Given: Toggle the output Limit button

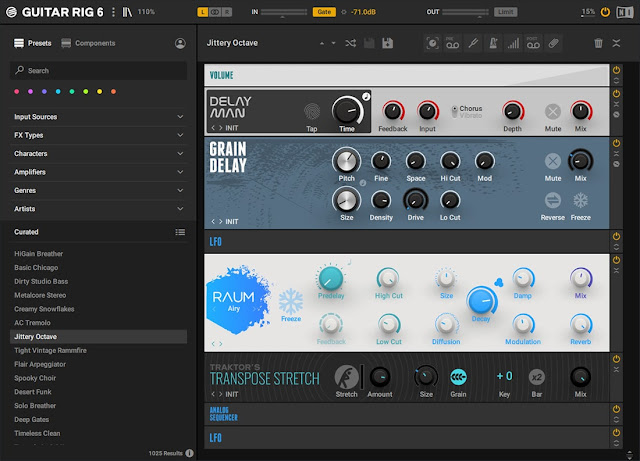Looking at the screenshot, I should click(505, 12).
